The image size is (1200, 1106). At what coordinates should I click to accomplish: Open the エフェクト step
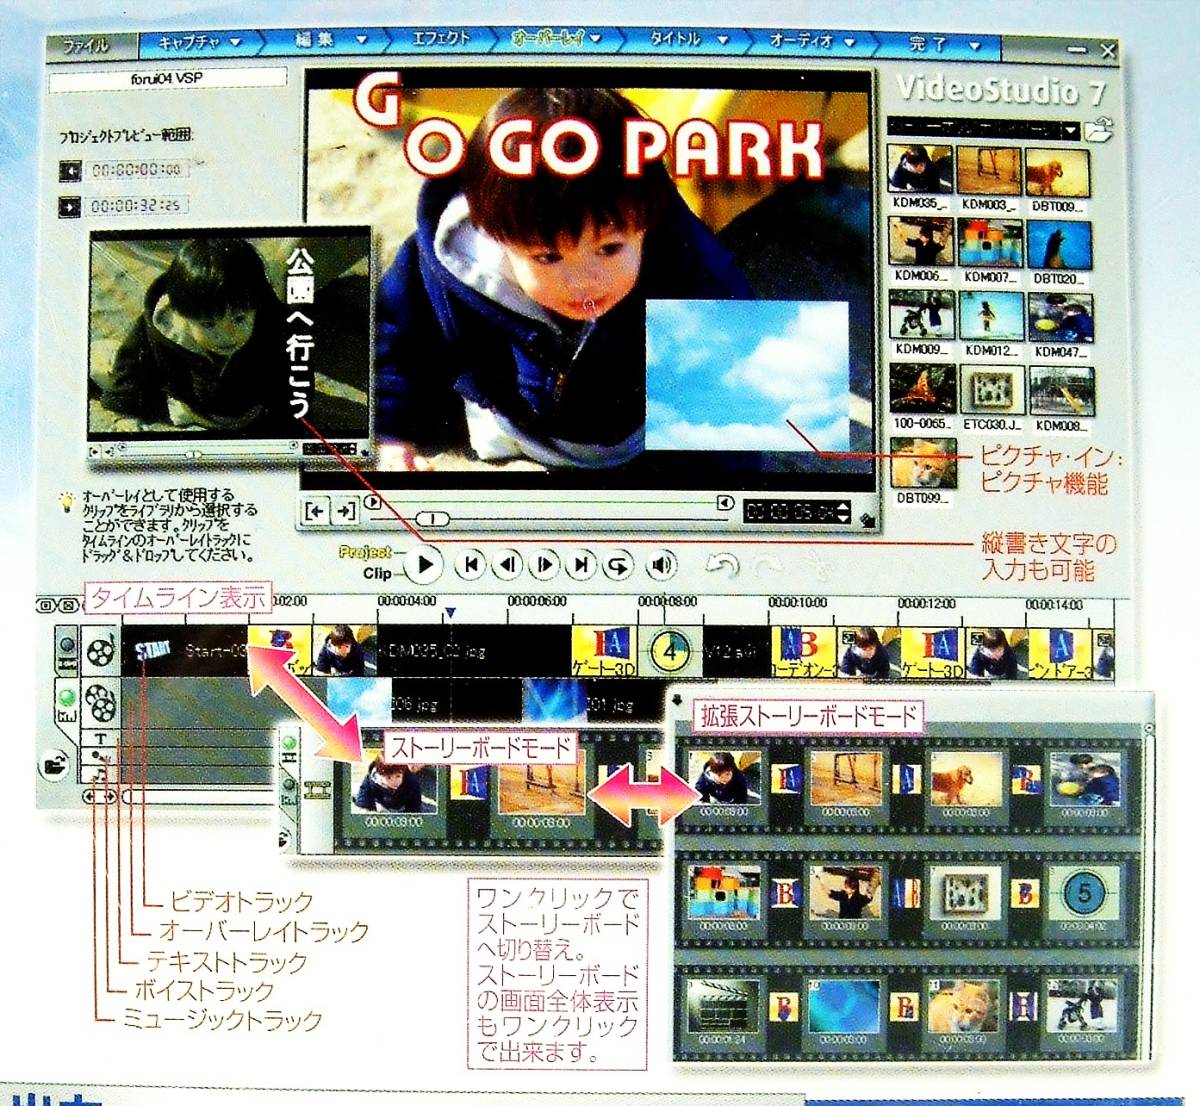coord(440,40)
